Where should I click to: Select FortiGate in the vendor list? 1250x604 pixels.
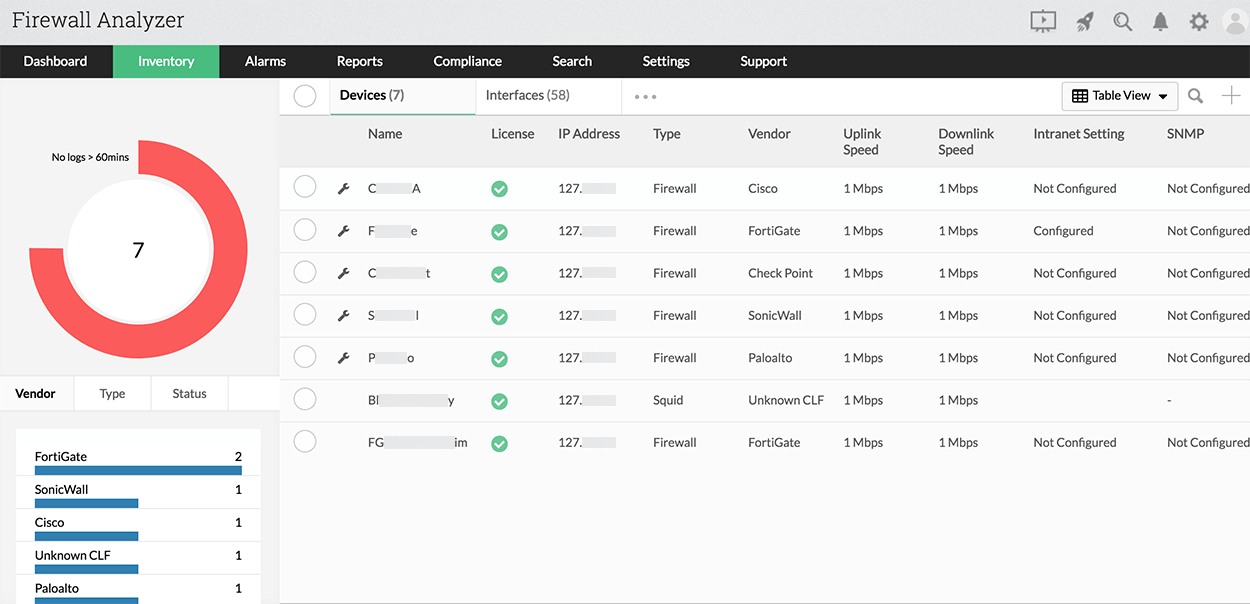(x=62, y=456)
